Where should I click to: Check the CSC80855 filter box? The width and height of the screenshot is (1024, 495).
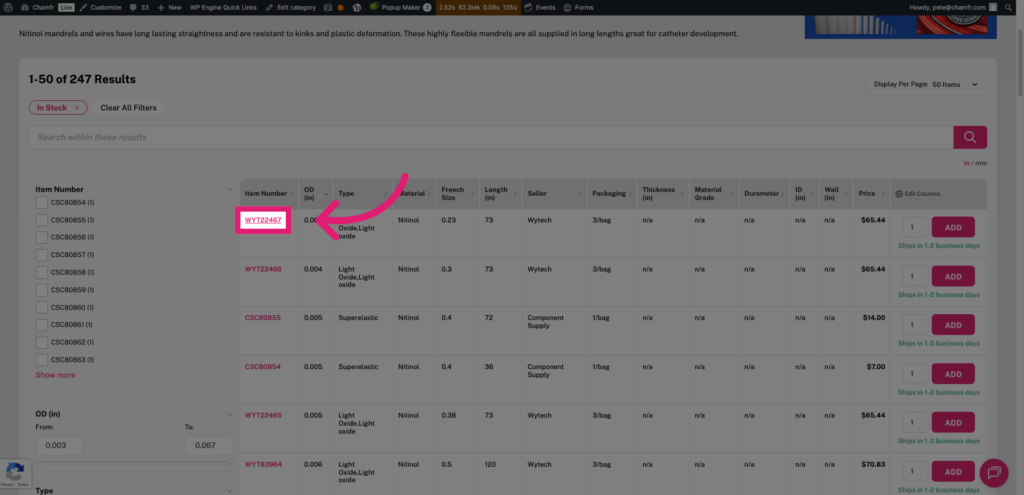click(x=42, y=220)
